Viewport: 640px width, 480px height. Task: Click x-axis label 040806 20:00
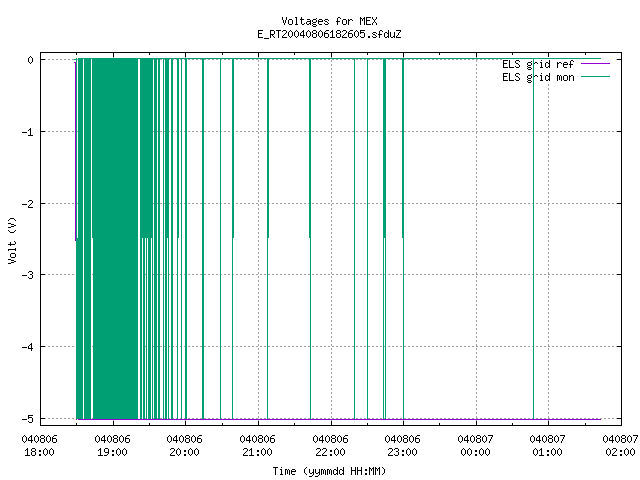click(185, 446)
